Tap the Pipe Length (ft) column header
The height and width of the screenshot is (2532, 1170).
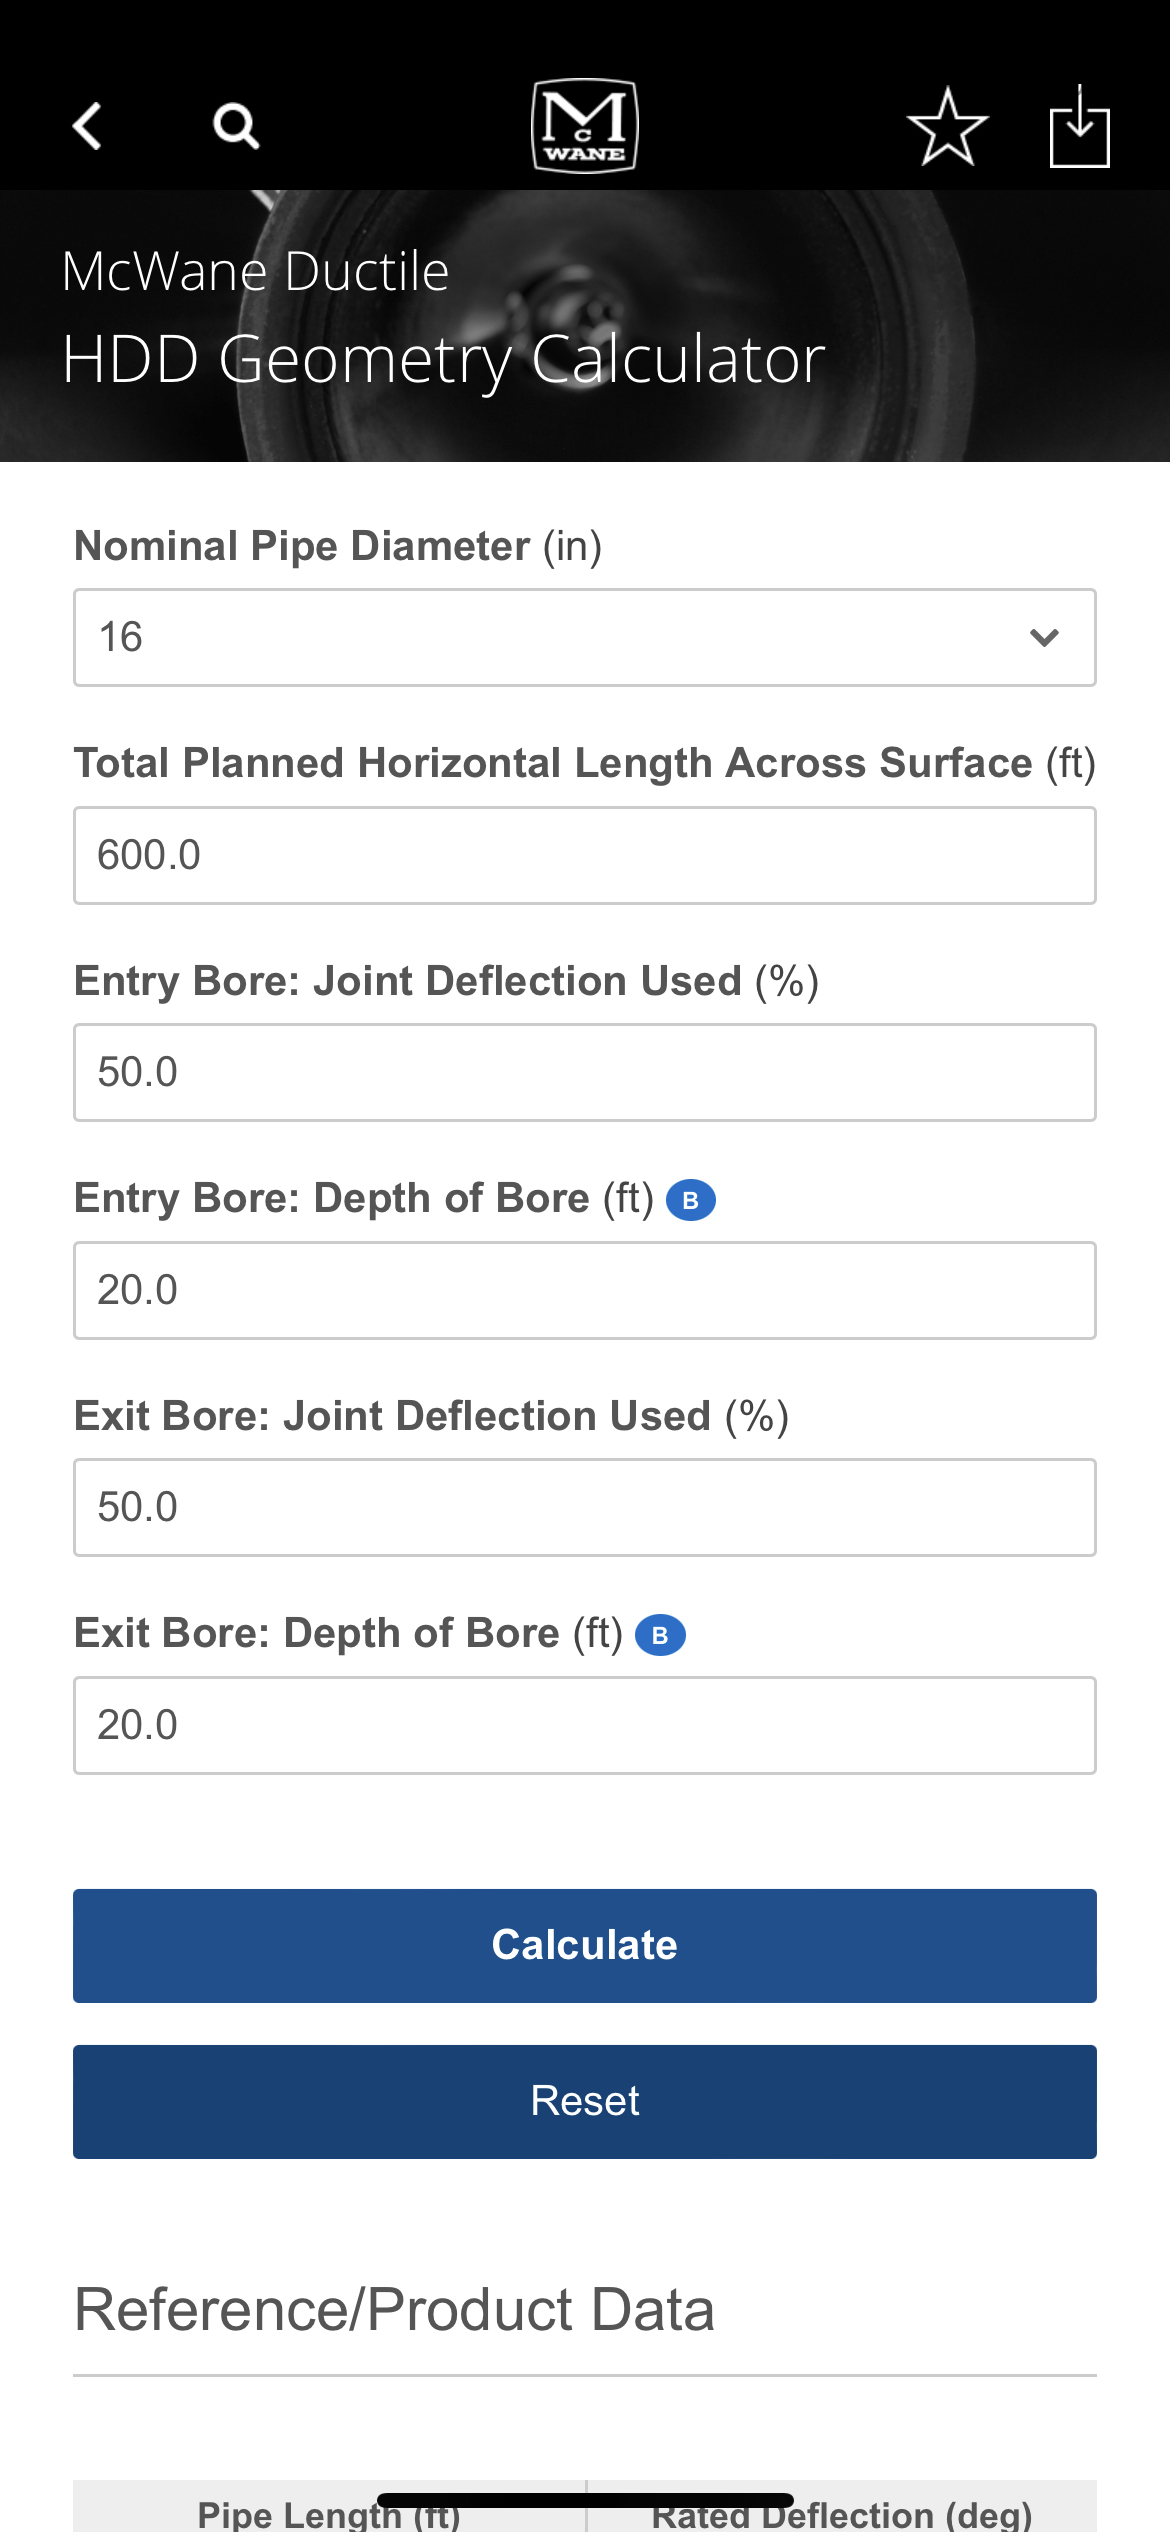[x=329, y=2513]
